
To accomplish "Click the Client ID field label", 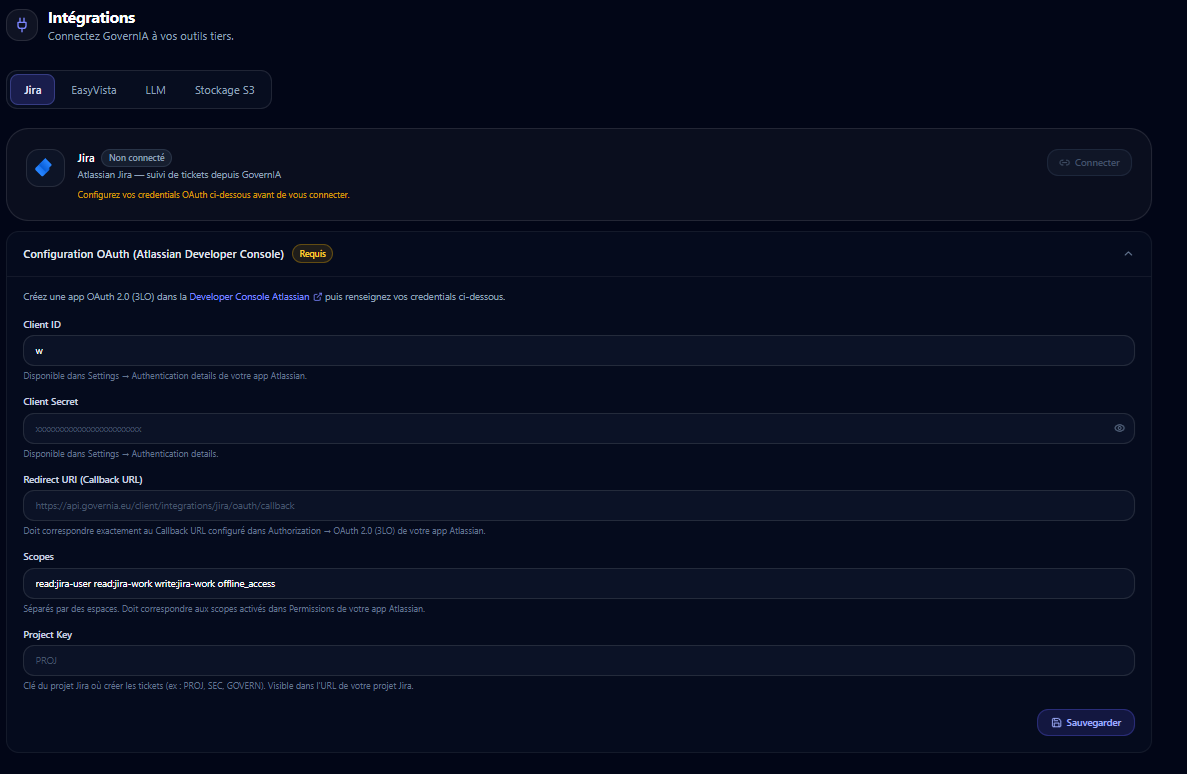I will click(x=42, y=325).
